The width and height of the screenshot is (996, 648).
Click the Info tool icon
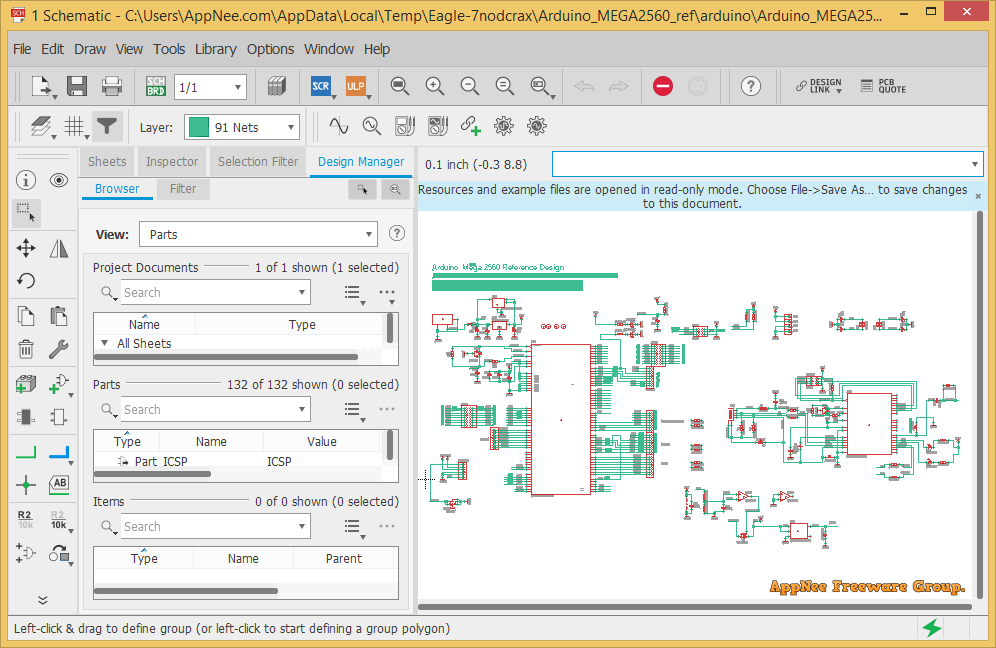click(25, 180)
